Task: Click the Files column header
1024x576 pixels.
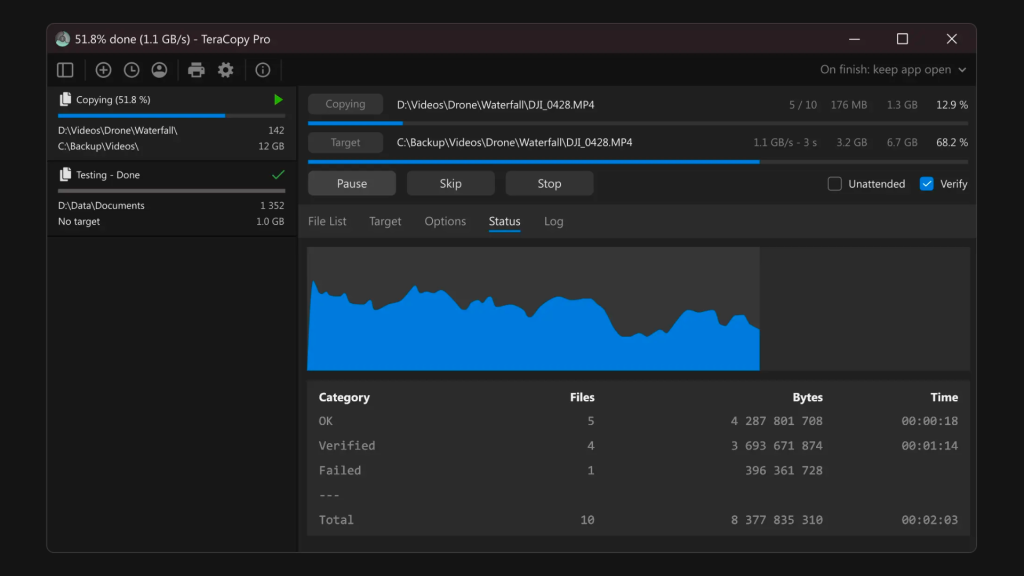Action: pos(582,397)
